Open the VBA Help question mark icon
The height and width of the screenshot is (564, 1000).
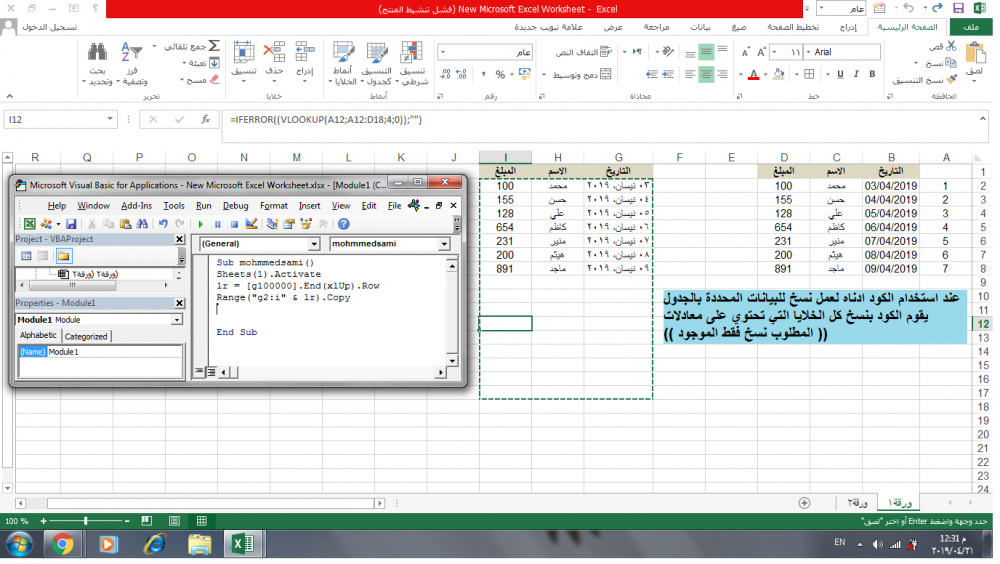pyautogui.click(x=344, y=224)
